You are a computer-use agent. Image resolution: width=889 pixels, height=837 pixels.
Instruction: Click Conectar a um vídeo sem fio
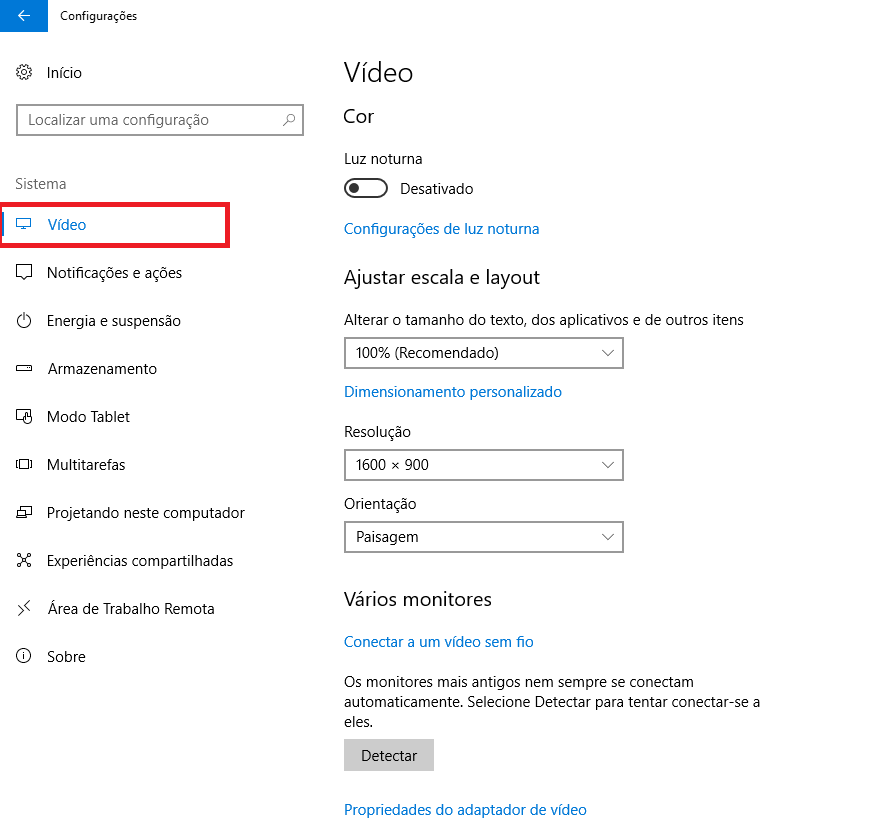(438, 641)
